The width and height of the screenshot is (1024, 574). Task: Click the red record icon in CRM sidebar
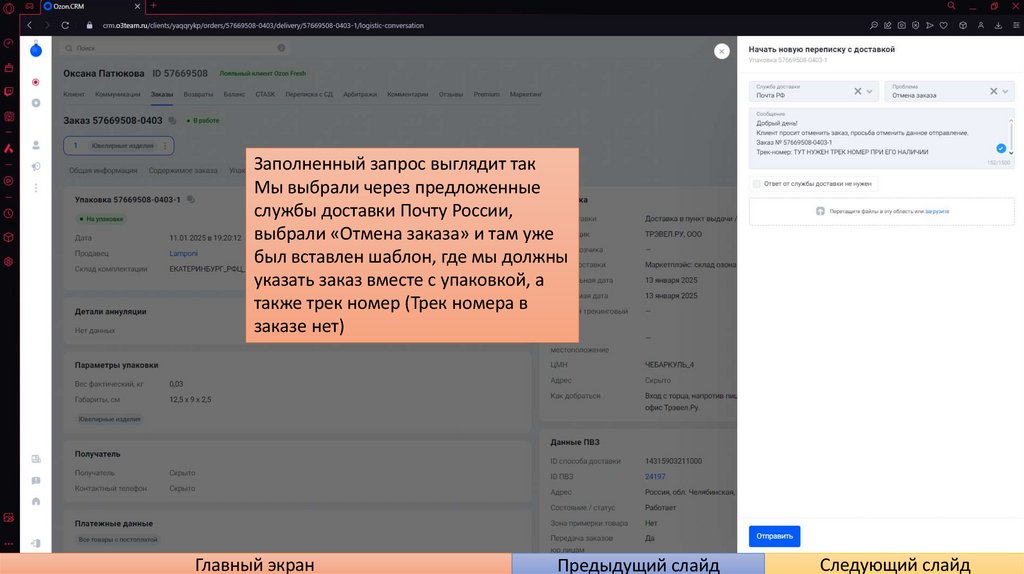[x=36, y=82]
